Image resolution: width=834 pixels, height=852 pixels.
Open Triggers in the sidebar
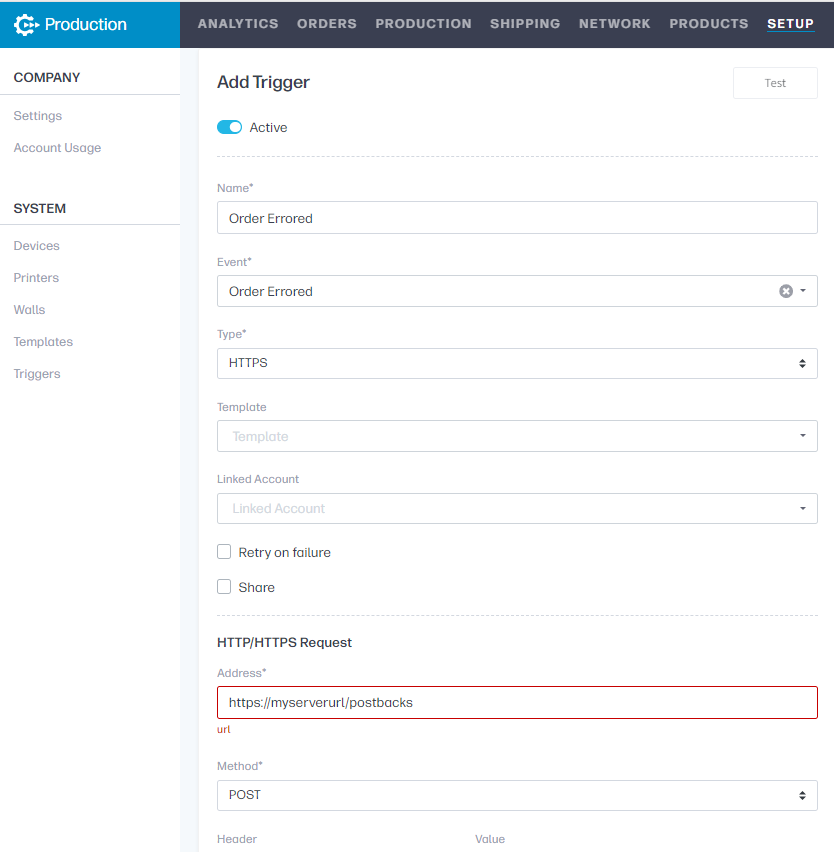37,374
